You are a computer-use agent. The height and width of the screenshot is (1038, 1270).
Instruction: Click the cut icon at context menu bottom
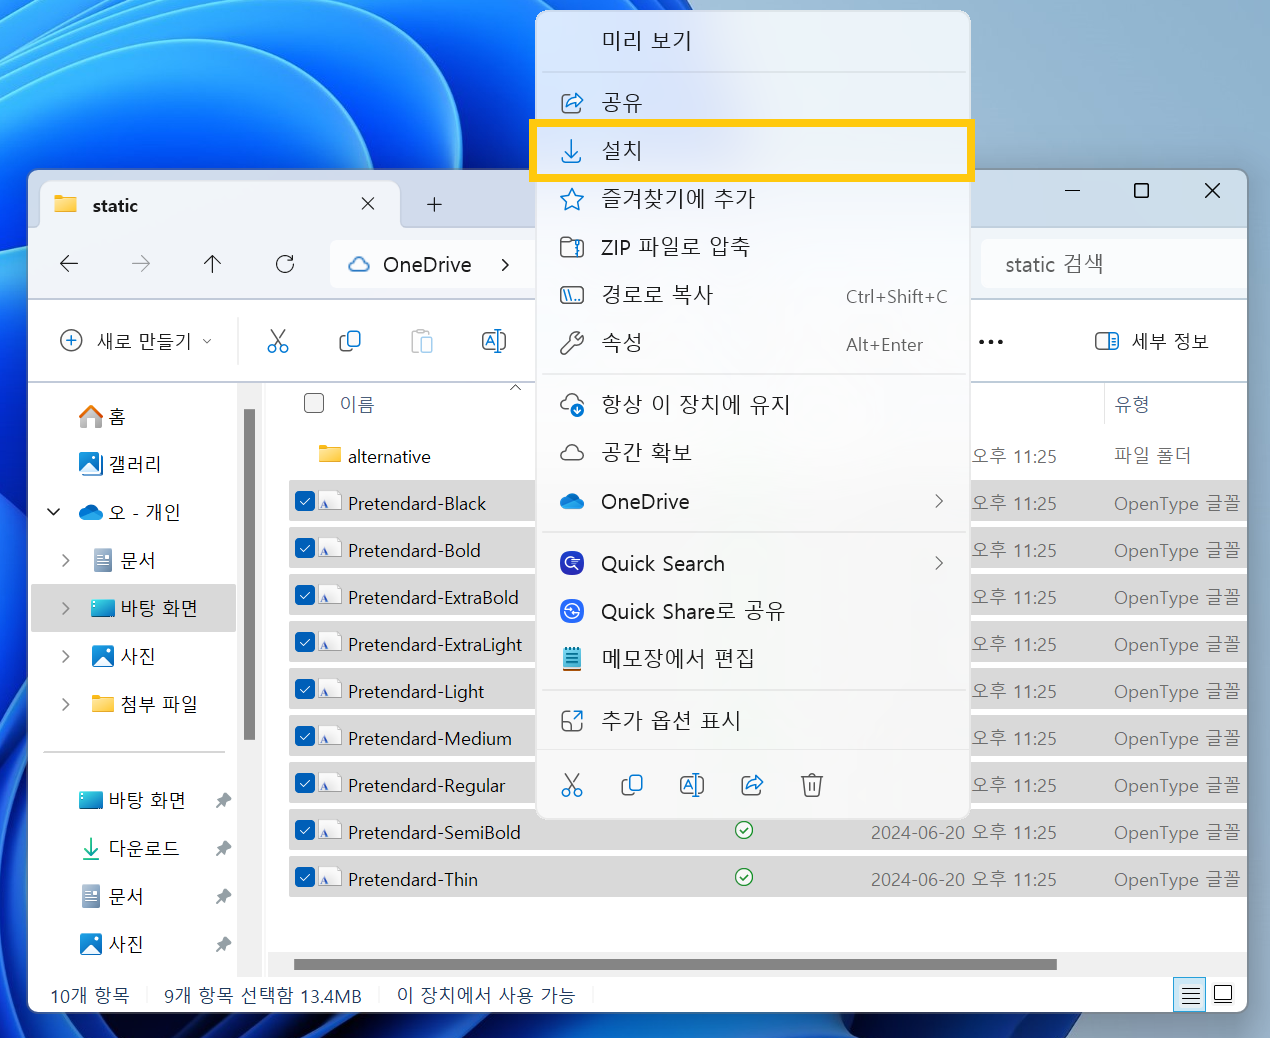(x=572, y=785)
